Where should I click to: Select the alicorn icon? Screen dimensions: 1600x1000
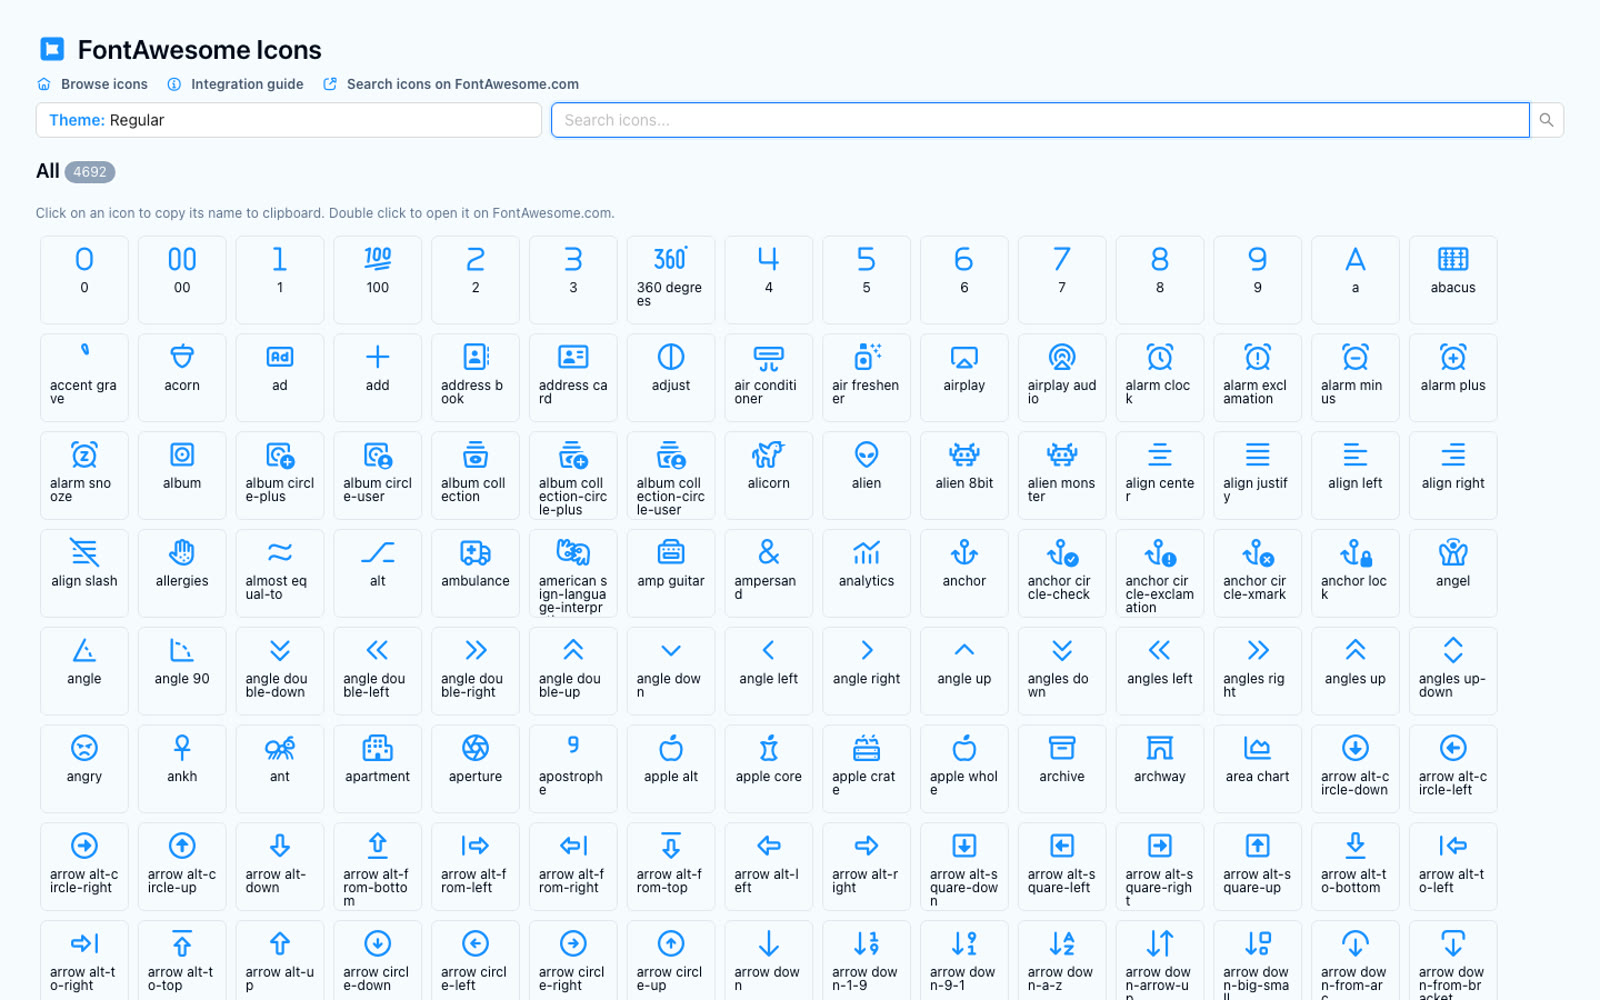(768, 475)
